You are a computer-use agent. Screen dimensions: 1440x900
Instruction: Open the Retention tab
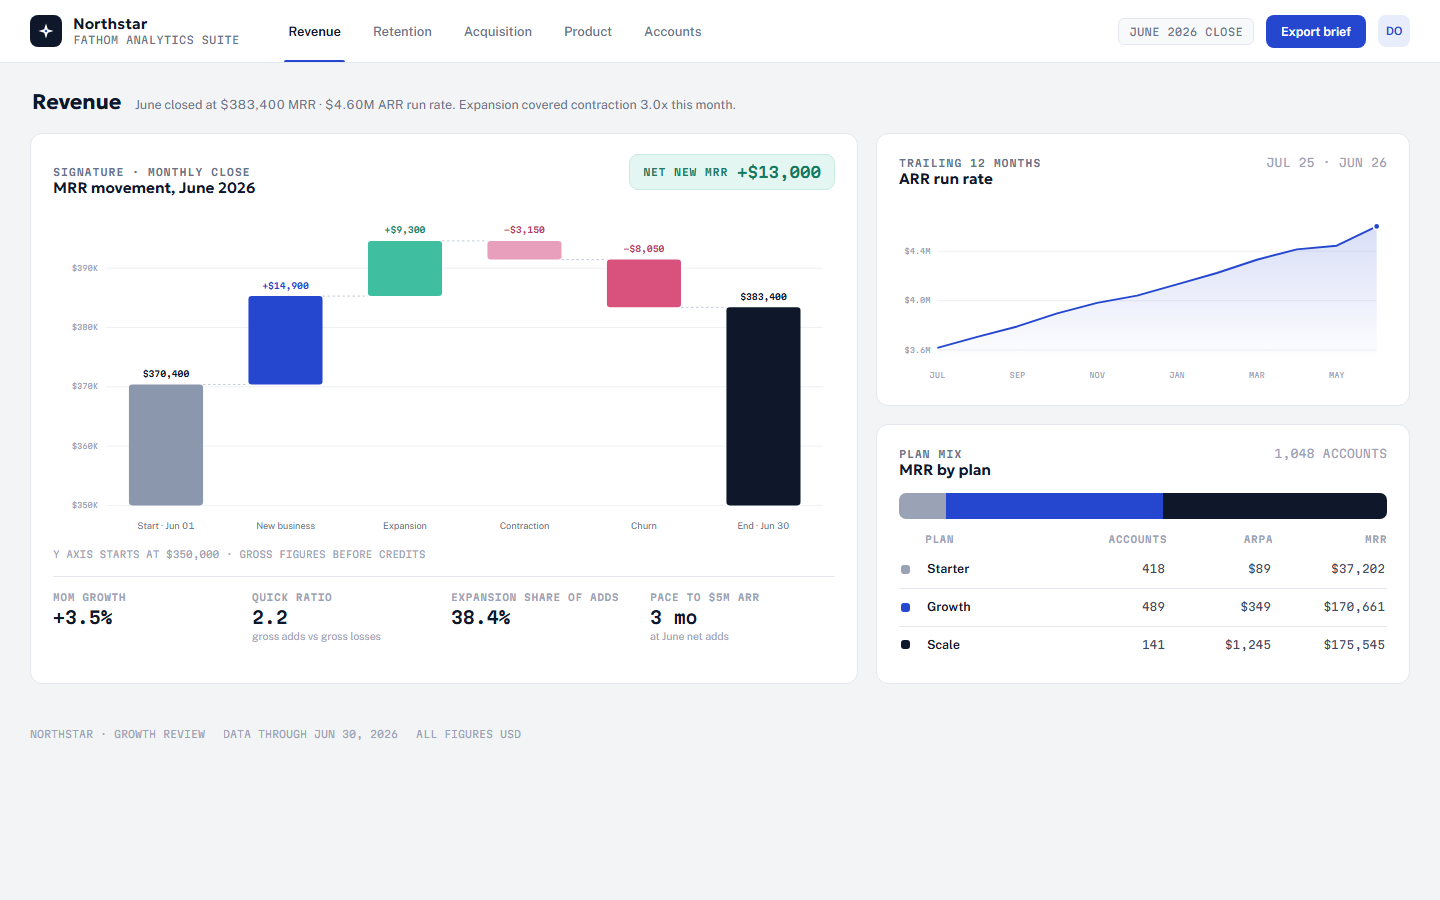[402, 32]
